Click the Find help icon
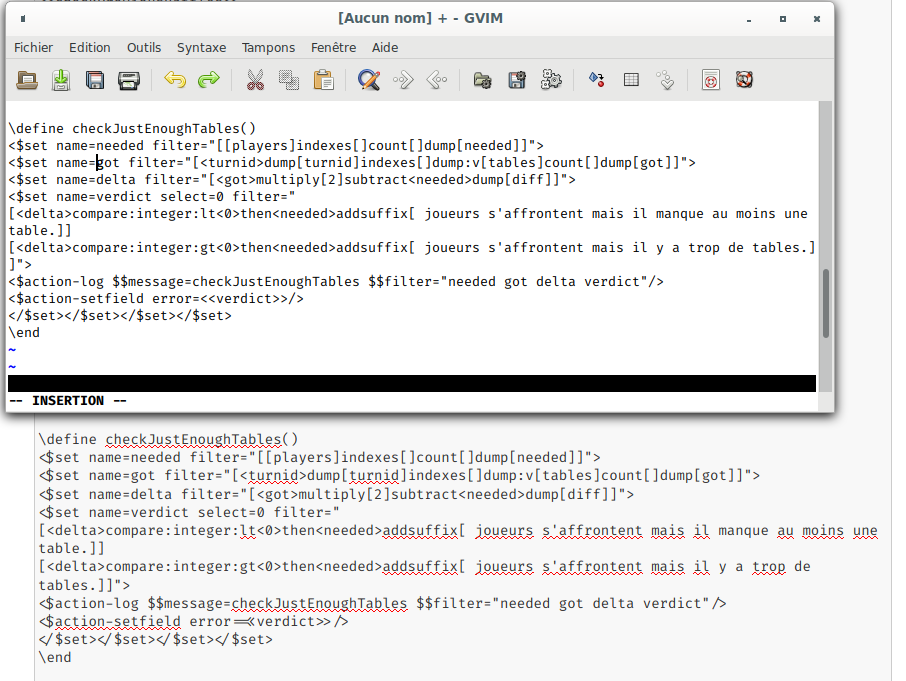 744,79
